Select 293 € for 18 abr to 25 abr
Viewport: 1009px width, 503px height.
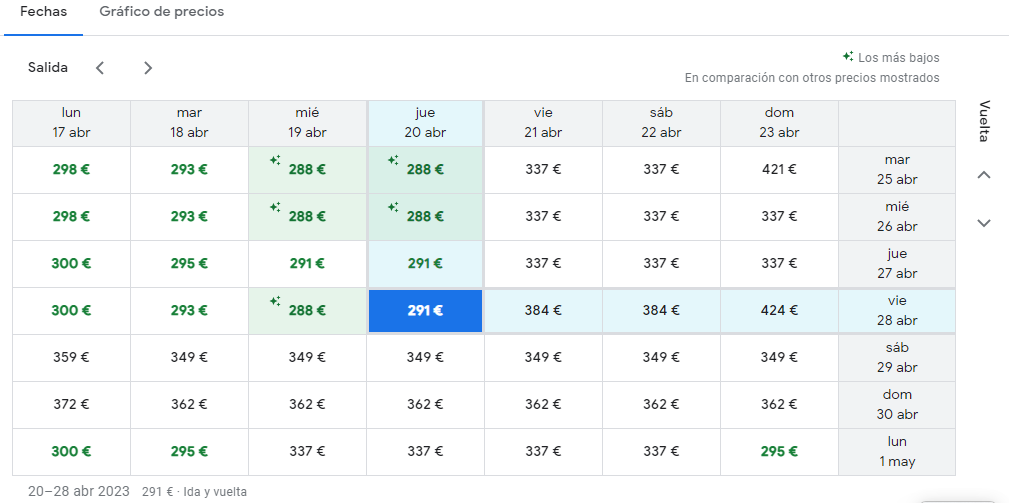pos(189,170)
